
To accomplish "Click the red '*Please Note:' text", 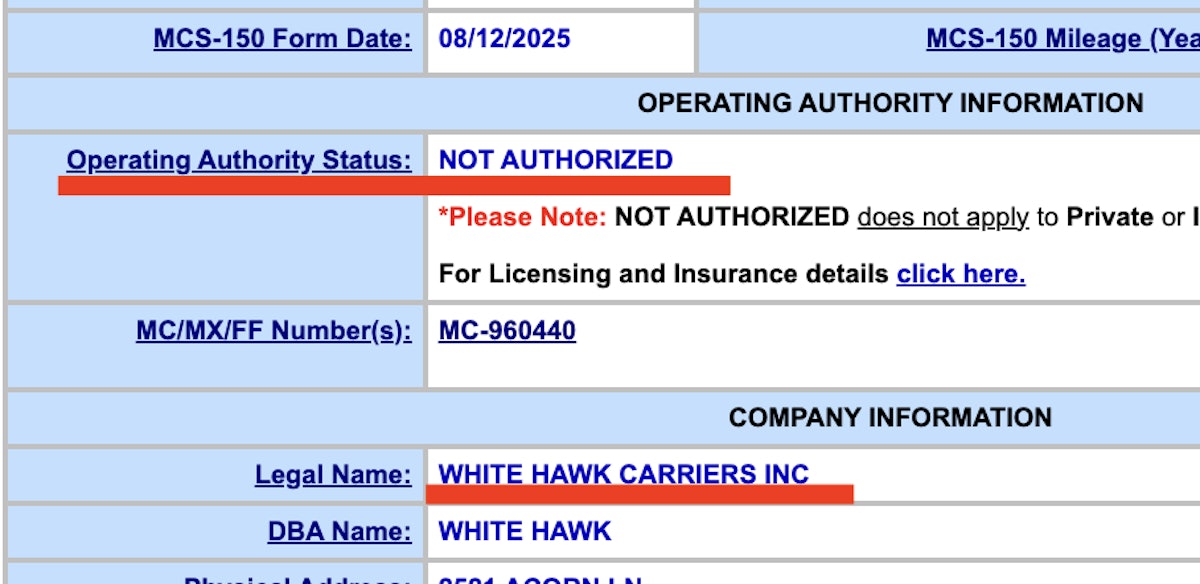I will click(523, 217).
